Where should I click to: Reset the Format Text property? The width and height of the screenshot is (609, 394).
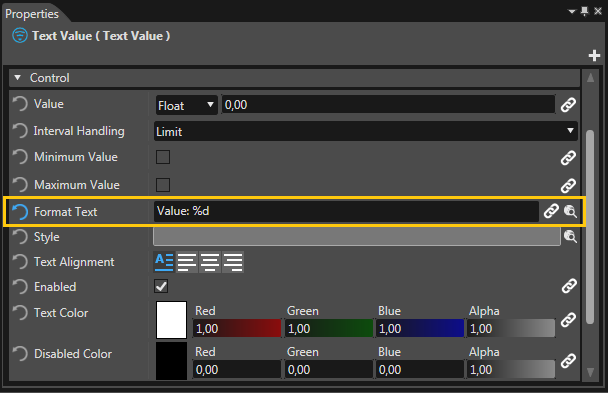pos(20,212)
